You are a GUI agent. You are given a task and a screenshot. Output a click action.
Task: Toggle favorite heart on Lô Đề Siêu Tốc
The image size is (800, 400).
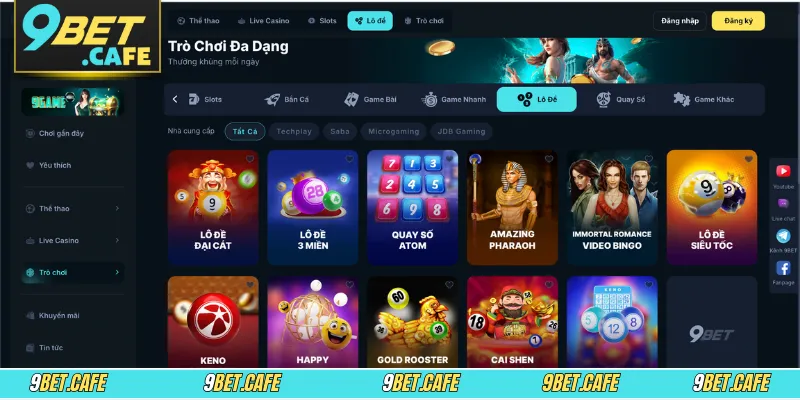point(748,159)
